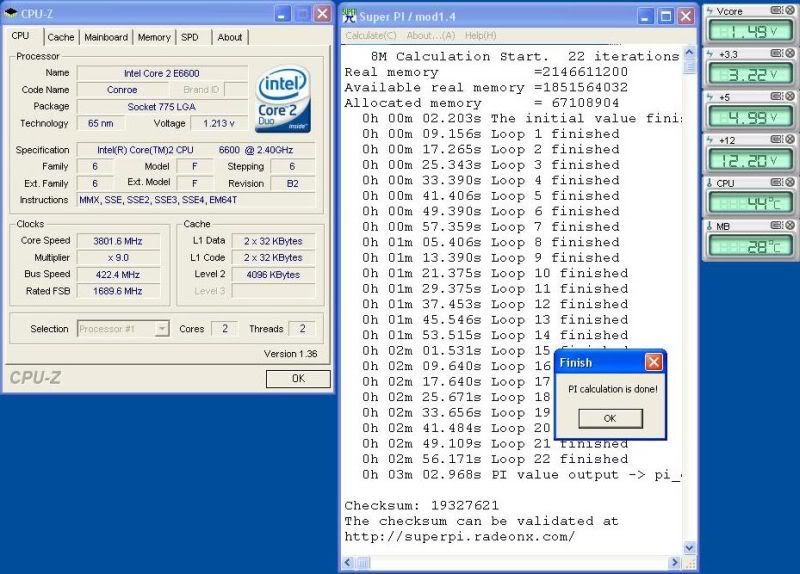
Task: Open the About tab in CPU-Z
Action: tap(230, 37)
